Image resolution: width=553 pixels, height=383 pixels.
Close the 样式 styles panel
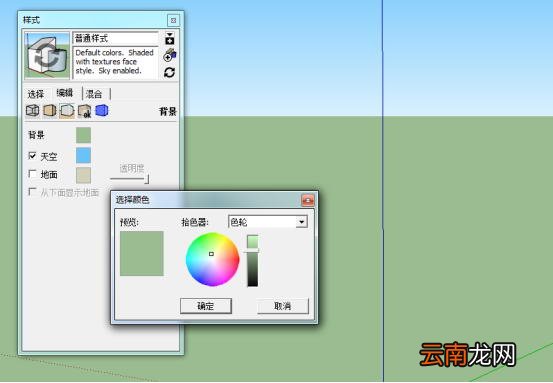click(x=173, y=20)
